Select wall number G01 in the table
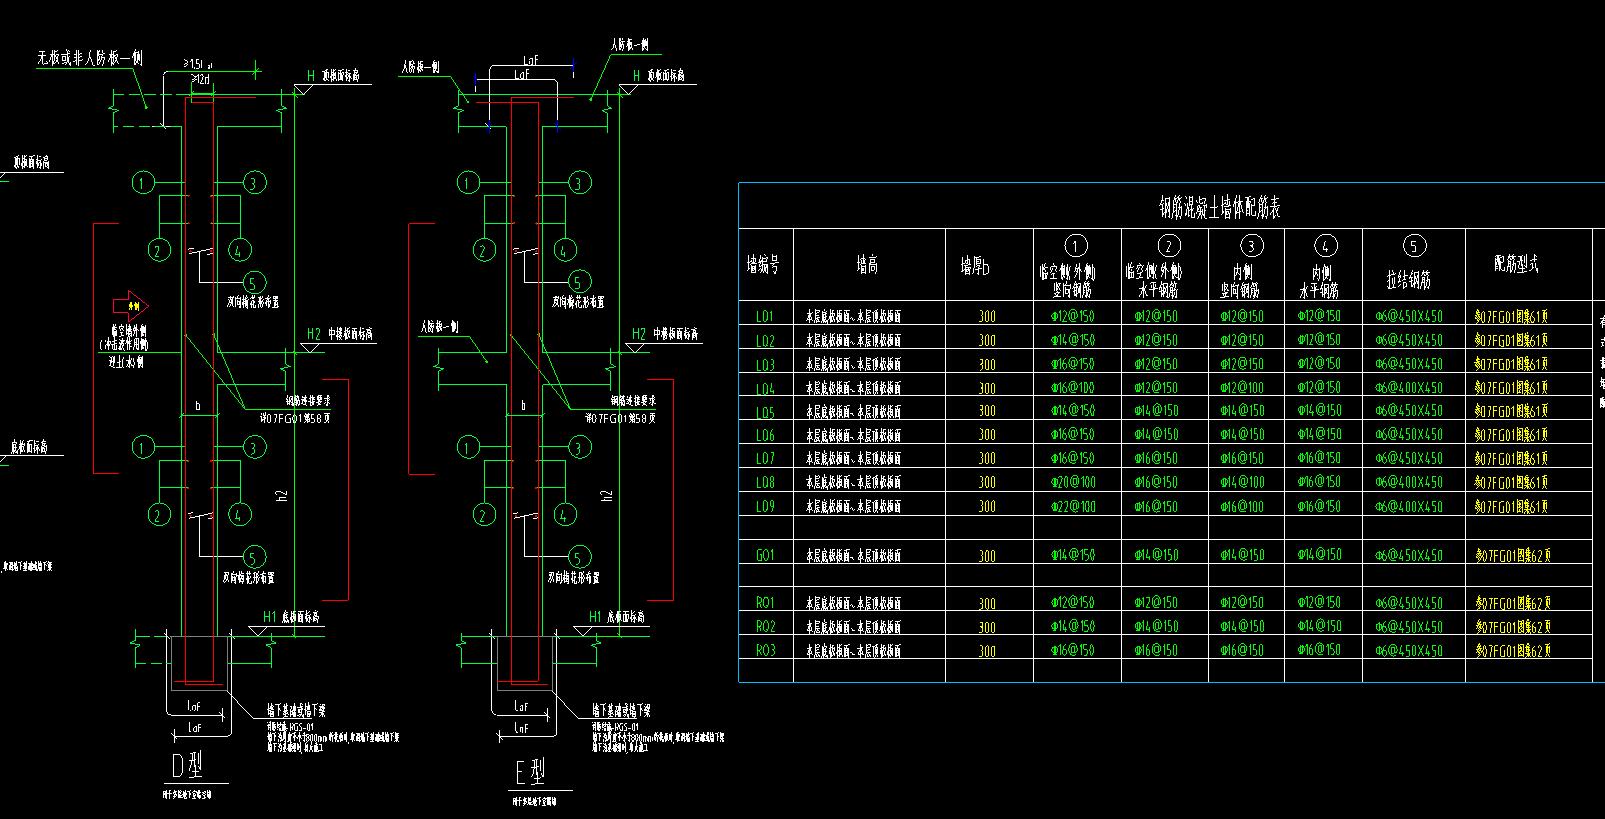The width and height of the screenshot is (1605, 819). point(765,555)
